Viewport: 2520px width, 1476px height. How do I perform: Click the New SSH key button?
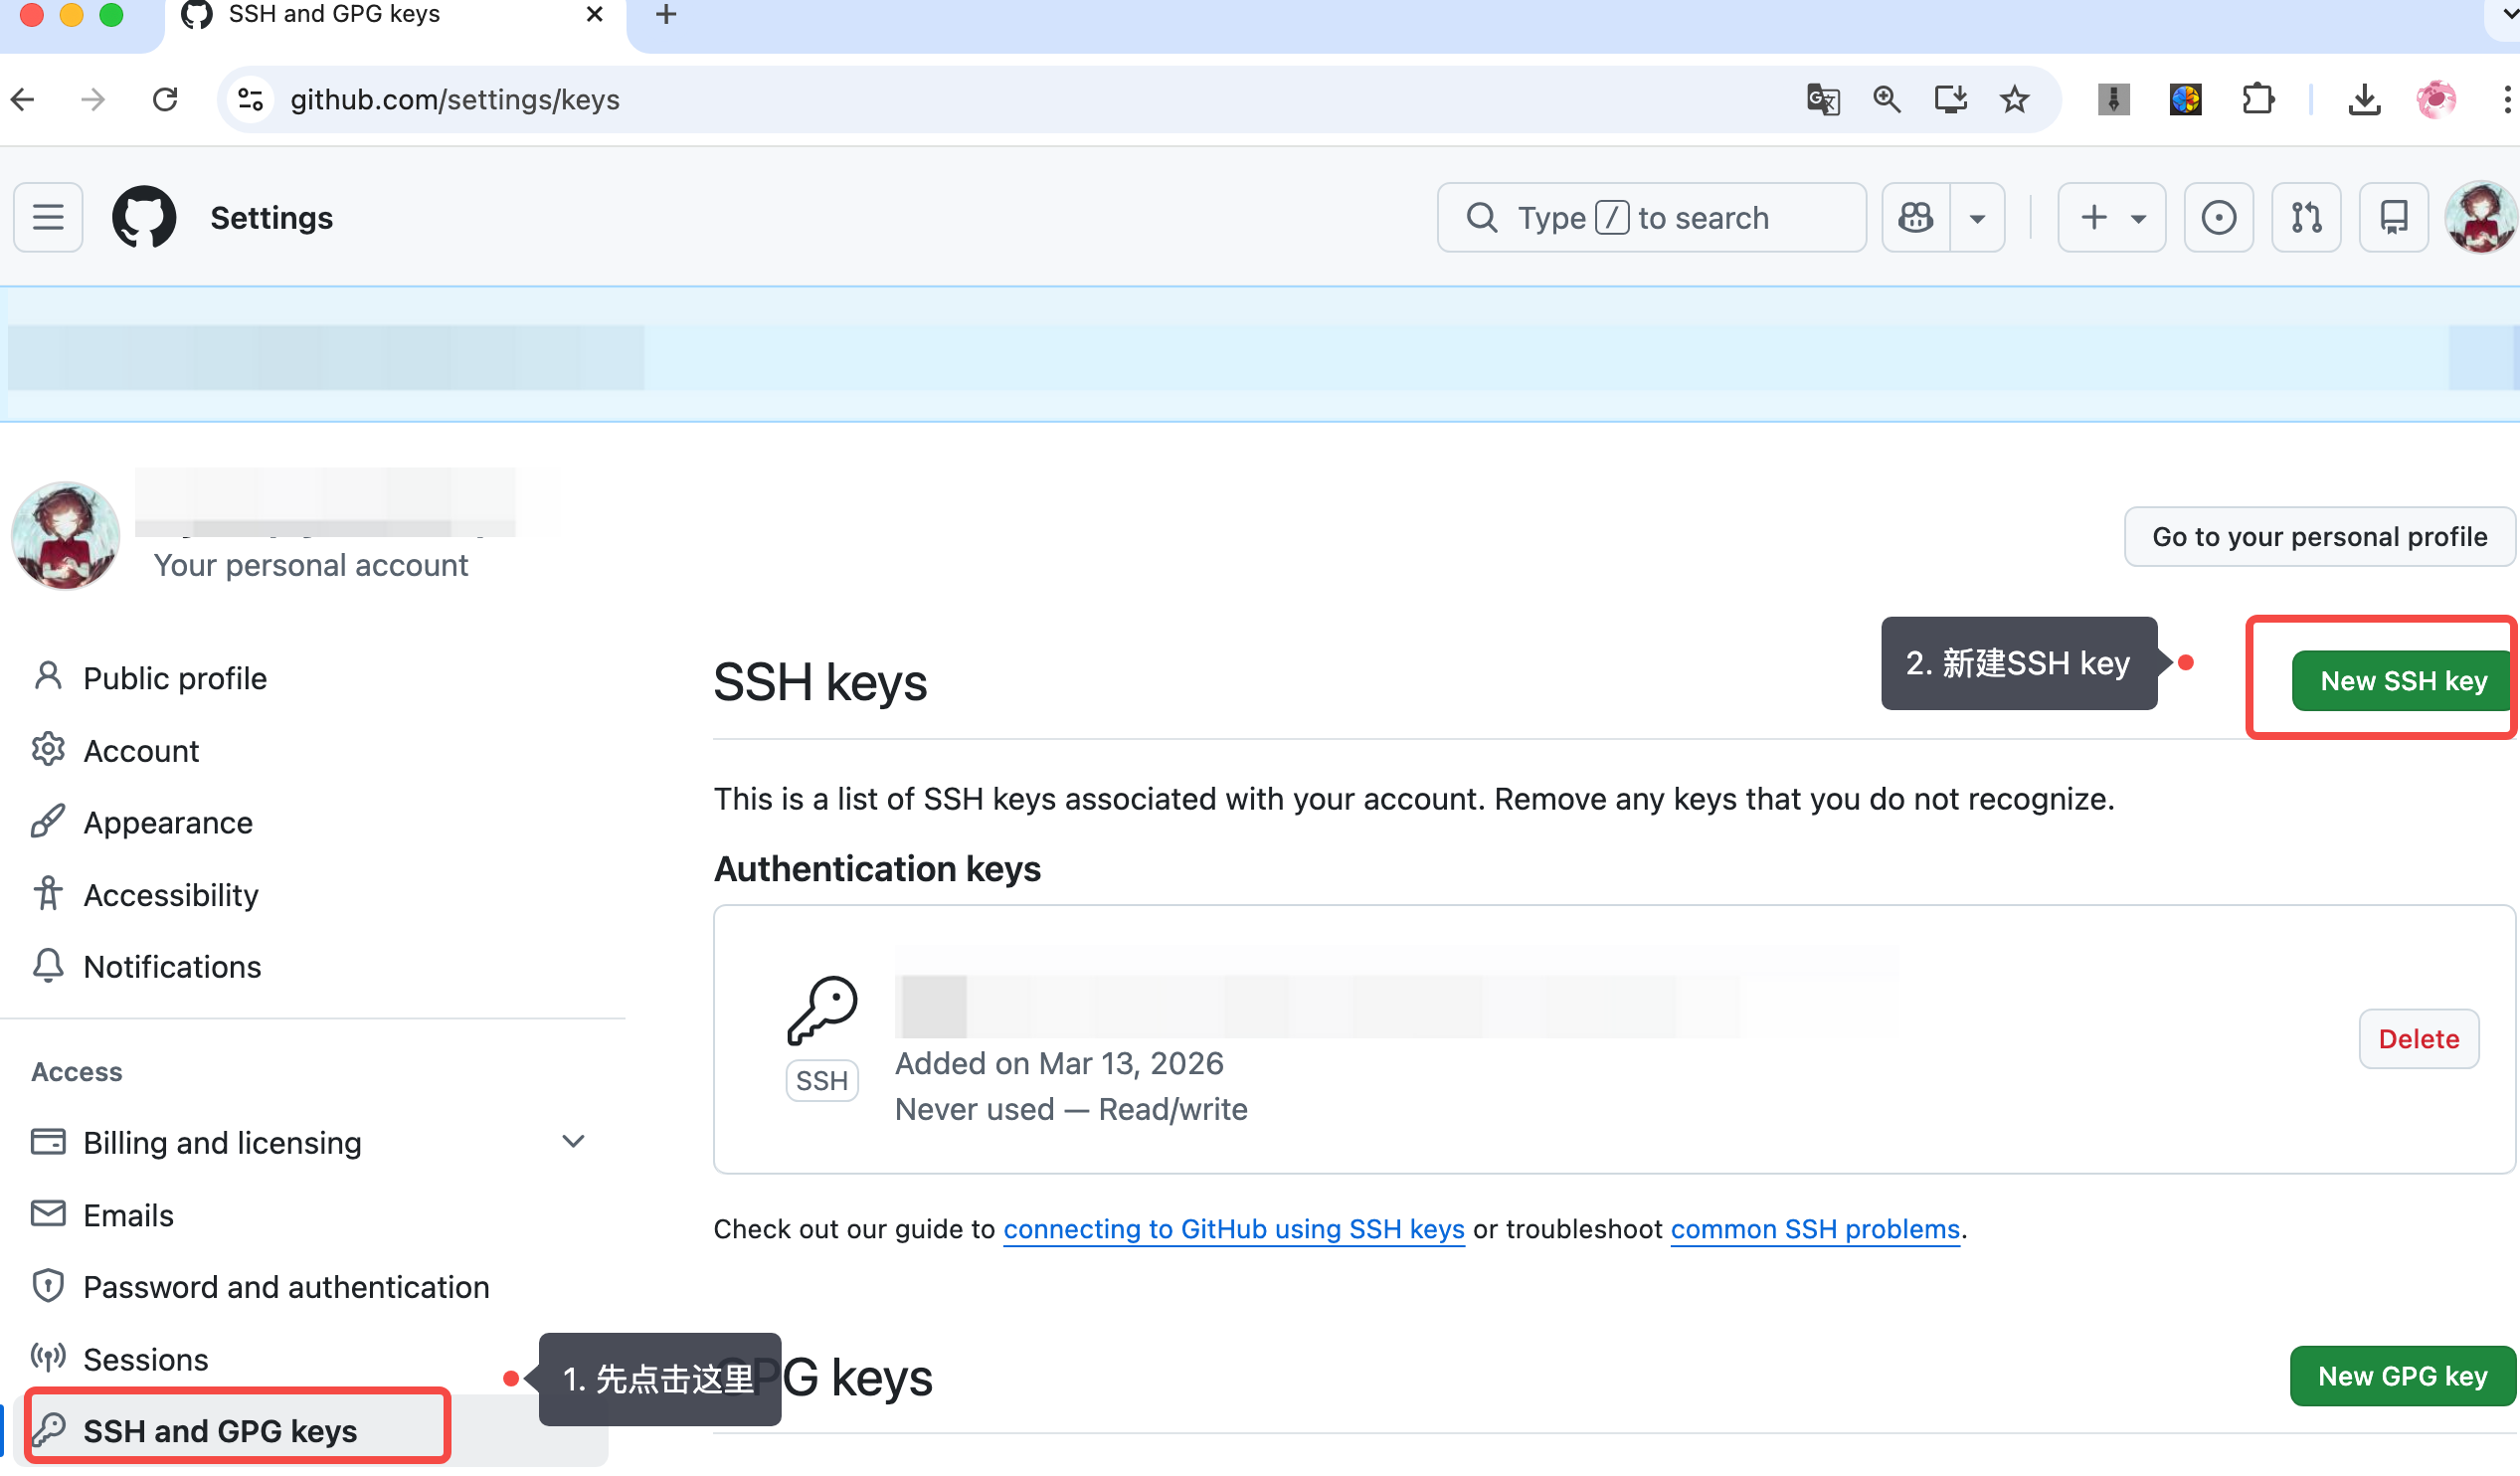point(2402,681)
